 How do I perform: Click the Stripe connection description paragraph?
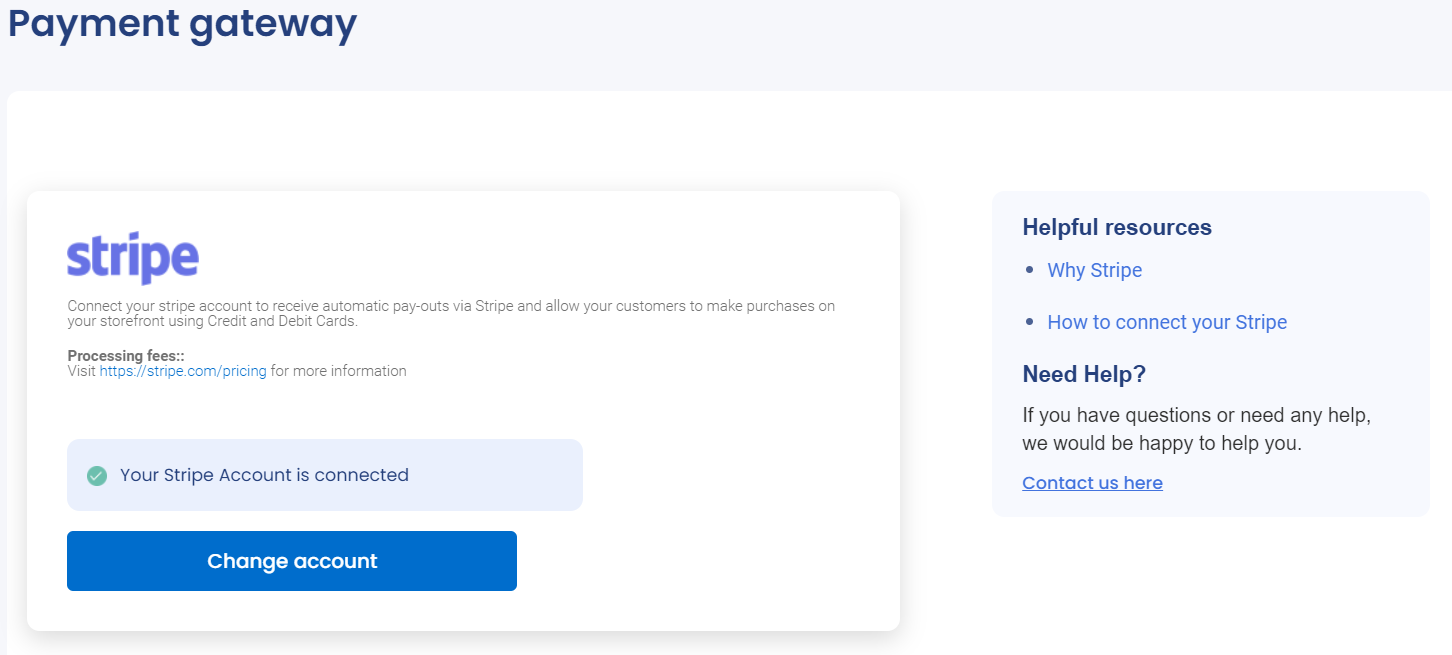pos(450,313)
